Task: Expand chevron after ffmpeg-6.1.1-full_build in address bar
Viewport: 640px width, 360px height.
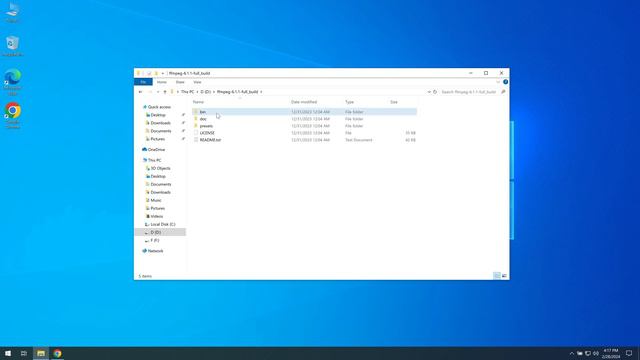Action: click(261, 92)
